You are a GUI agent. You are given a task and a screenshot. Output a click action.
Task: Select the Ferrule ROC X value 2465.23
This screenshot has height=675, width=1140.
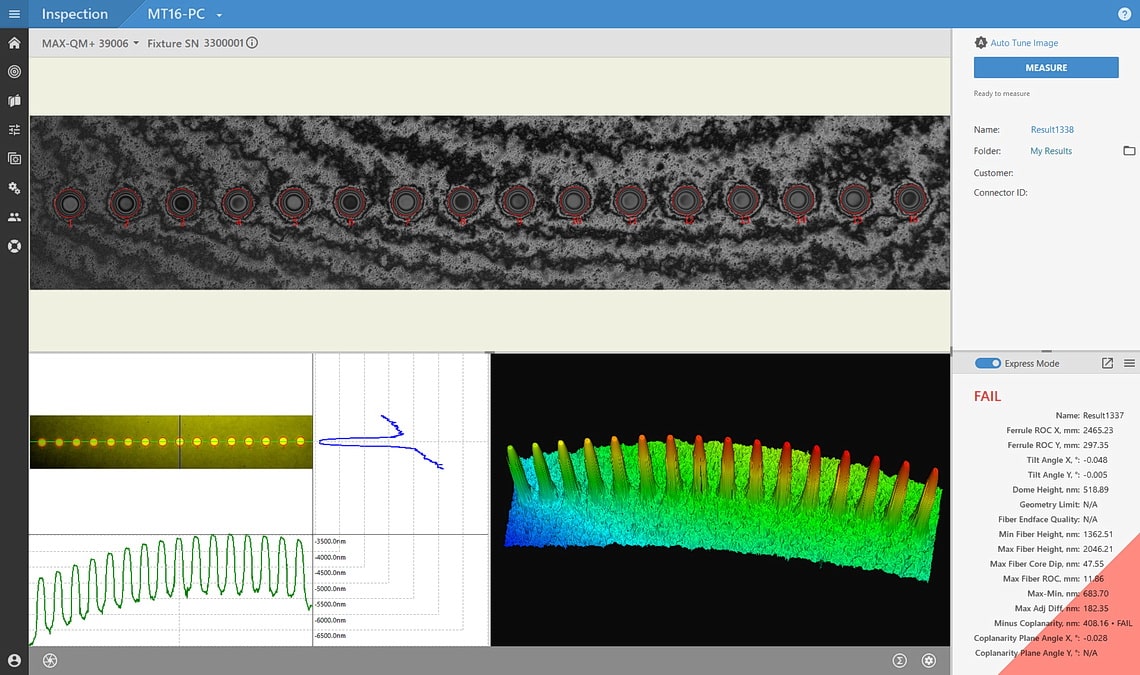[1098, 431]
